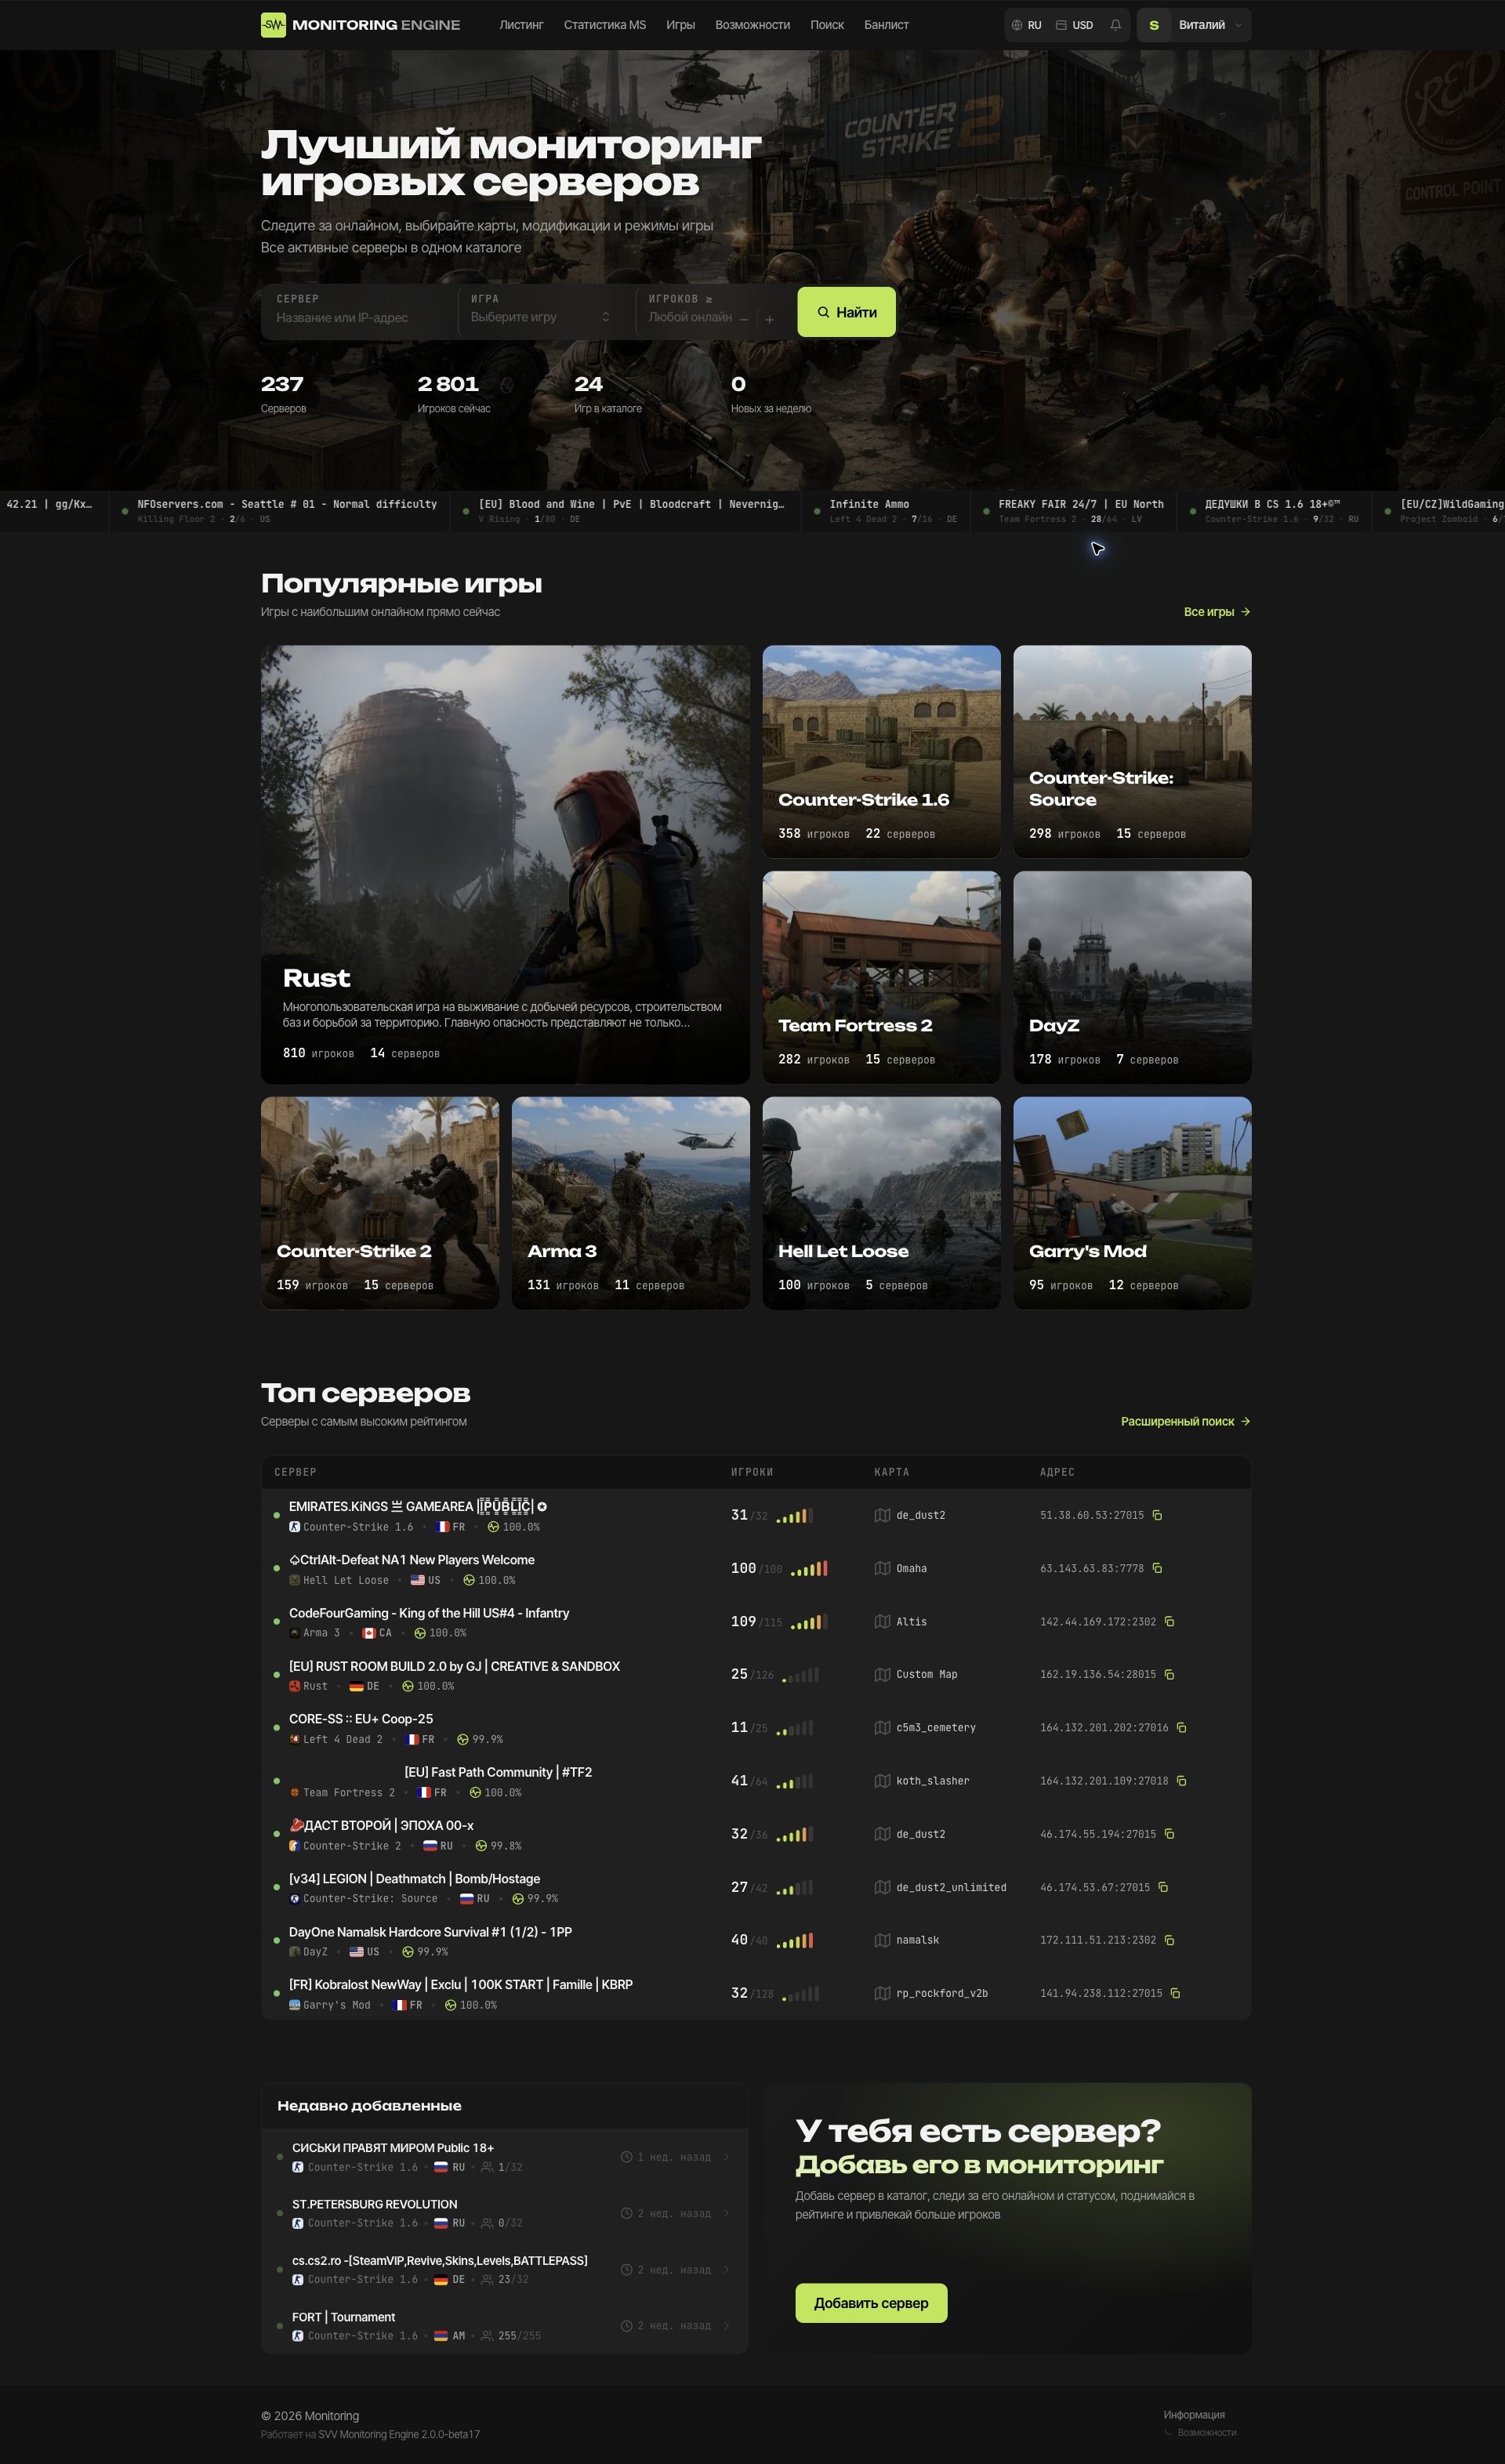Image resolution: width=1505 pixels, height=2464 pixels.
Task: Open the Виталий user account dropdown
Action: (x=1194, y=25)
